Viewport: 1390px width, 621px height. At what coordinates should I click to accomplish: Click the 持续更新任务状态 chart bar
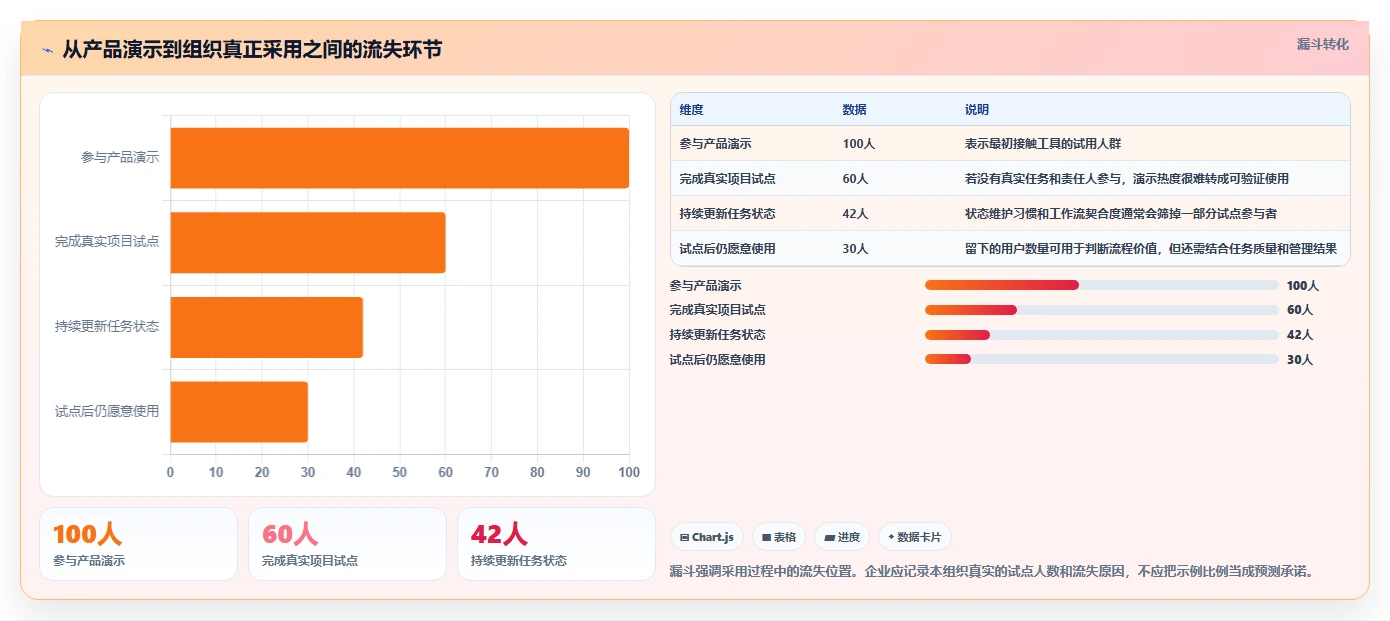point(267,327)
